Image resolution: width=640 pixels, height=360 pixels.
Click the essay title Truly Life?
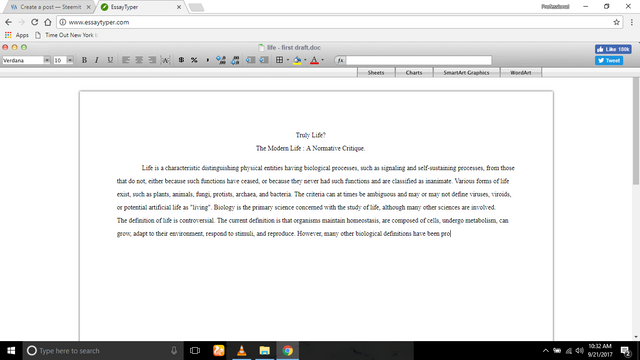311,135
